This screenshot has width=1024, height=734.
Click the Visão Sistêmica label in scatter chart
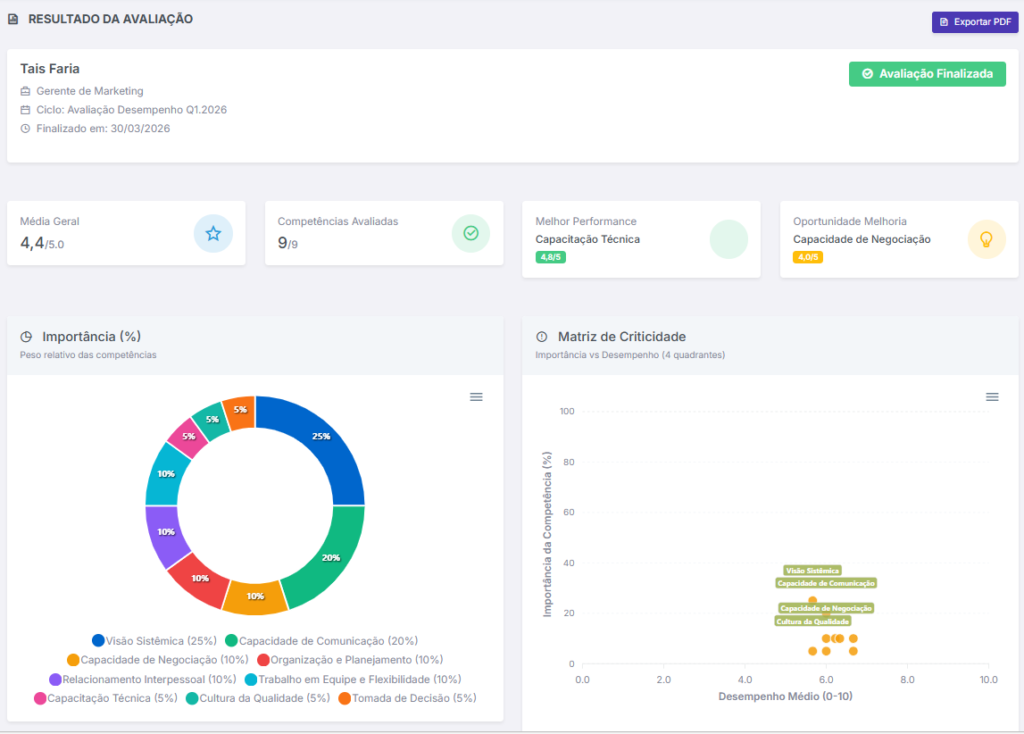pos(812,570)
